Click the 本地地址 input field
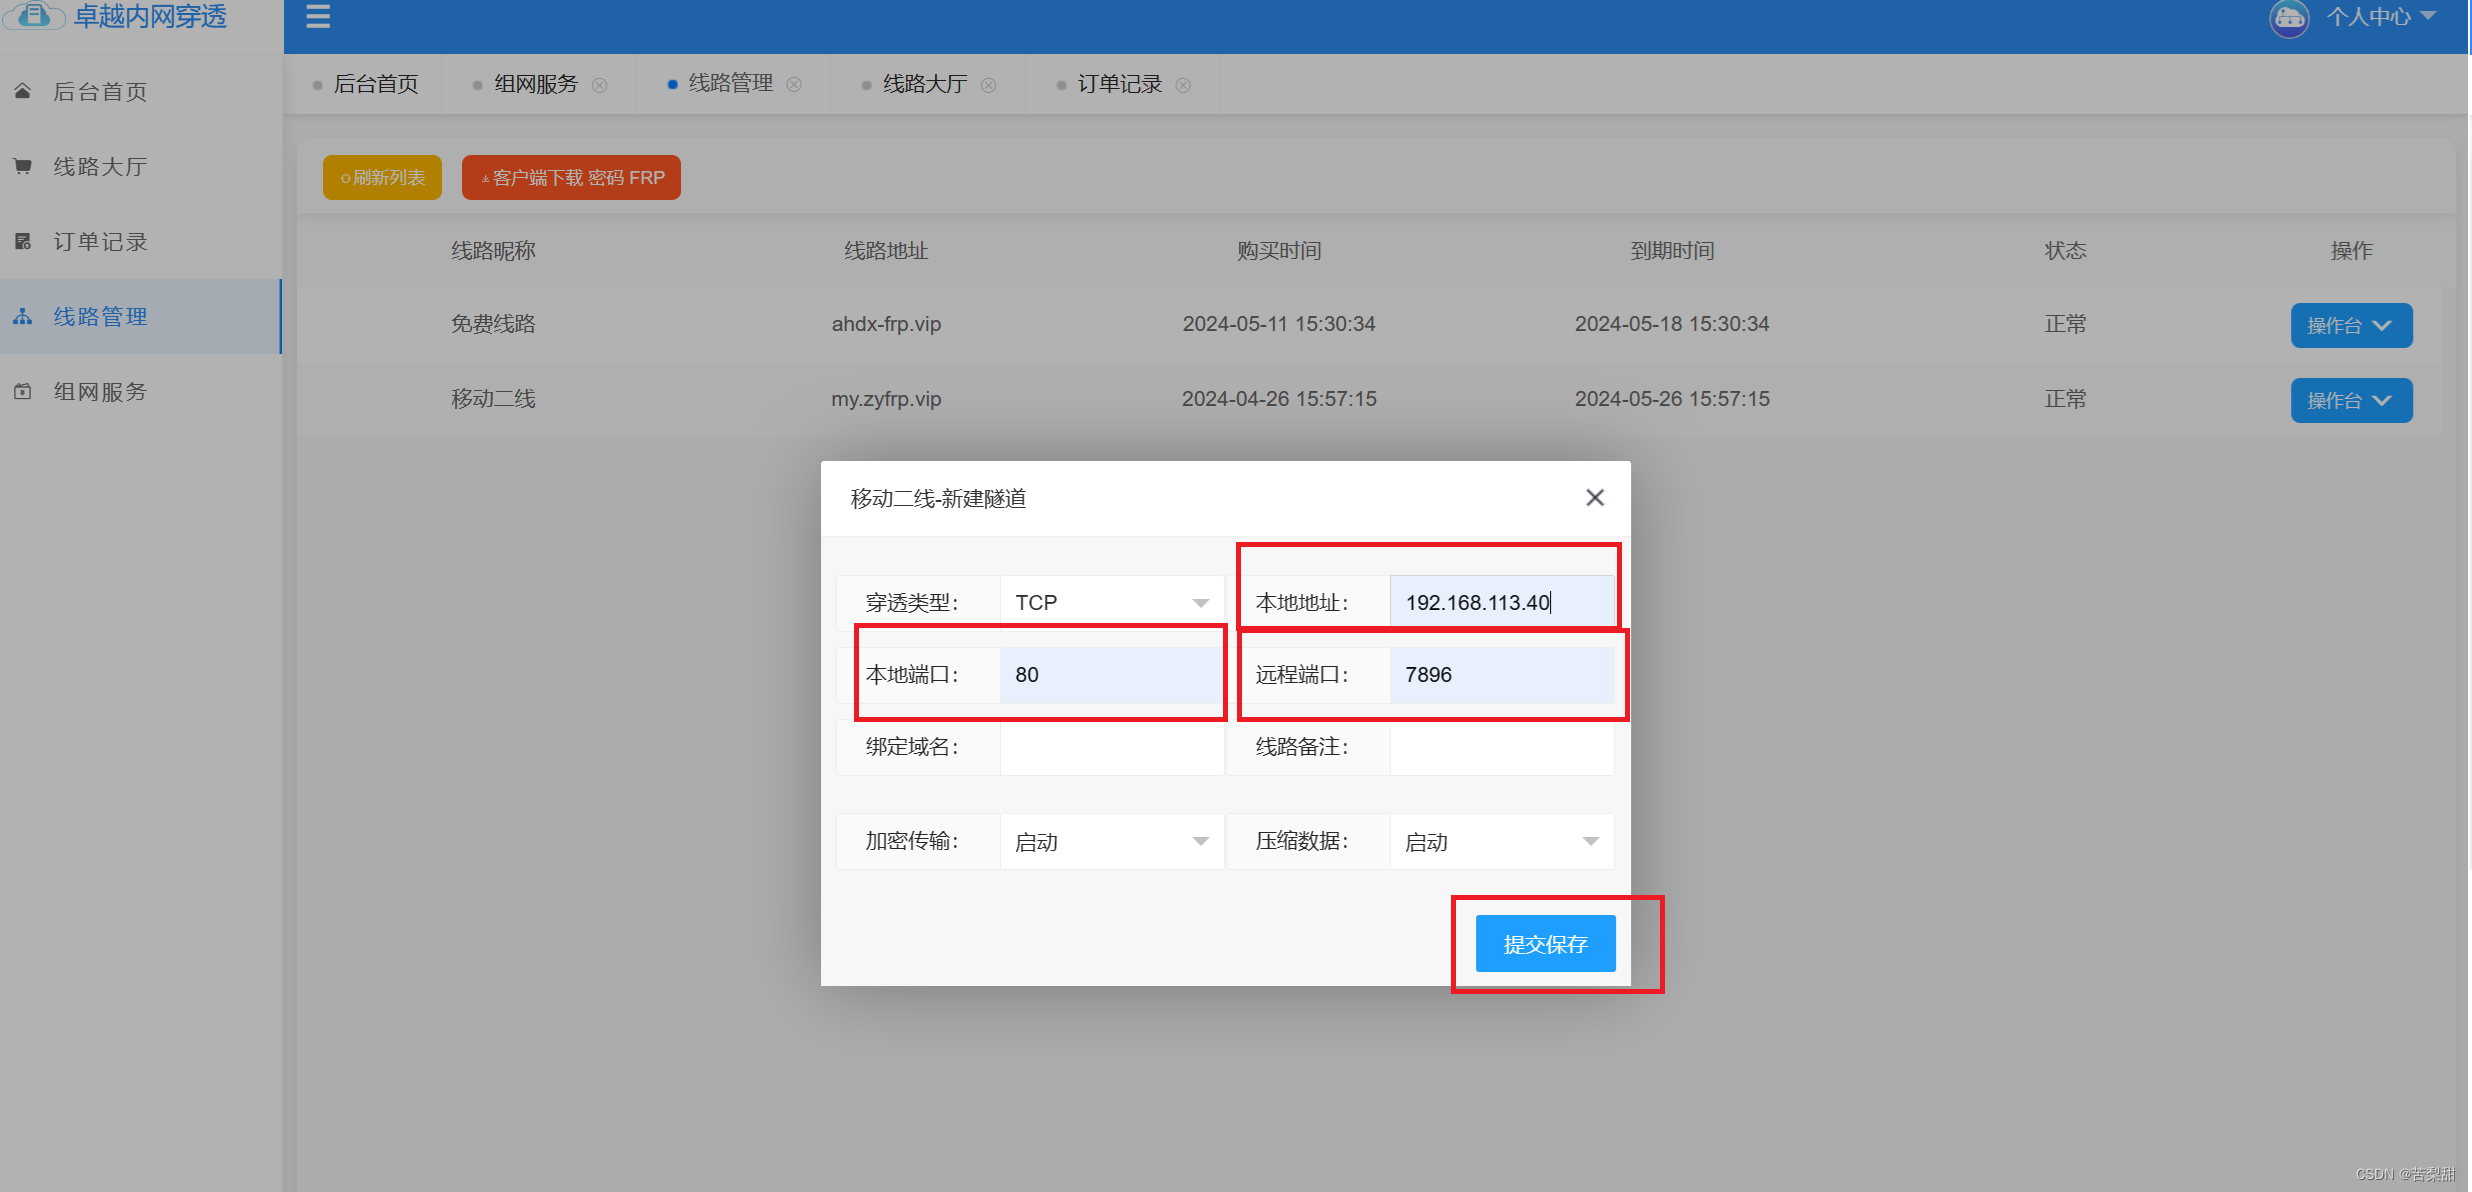The height and width of the screenshot is (1192, 2472). click(1502, 602)
